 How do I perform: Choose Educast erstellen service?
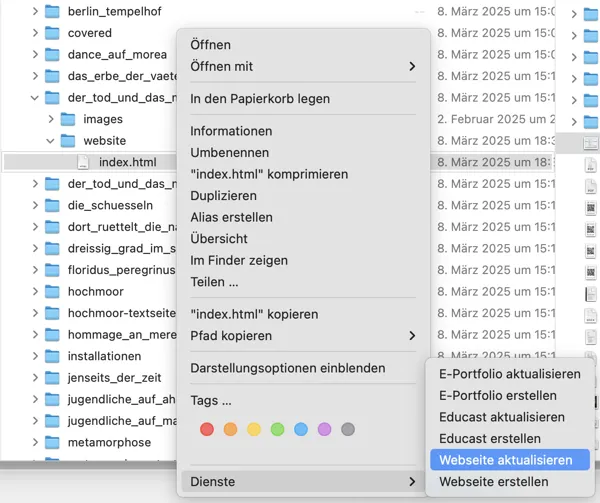510,438
